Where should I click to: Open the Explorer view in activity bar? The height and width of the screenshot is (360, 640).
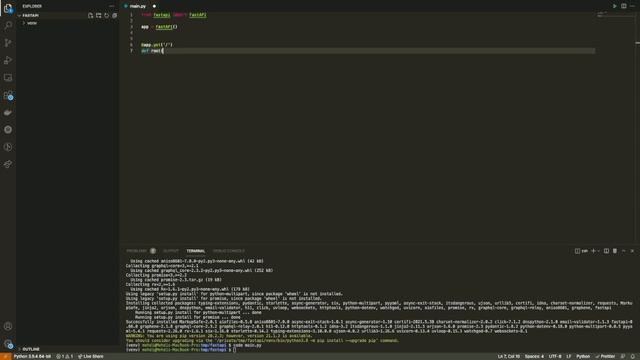(8, 8)
